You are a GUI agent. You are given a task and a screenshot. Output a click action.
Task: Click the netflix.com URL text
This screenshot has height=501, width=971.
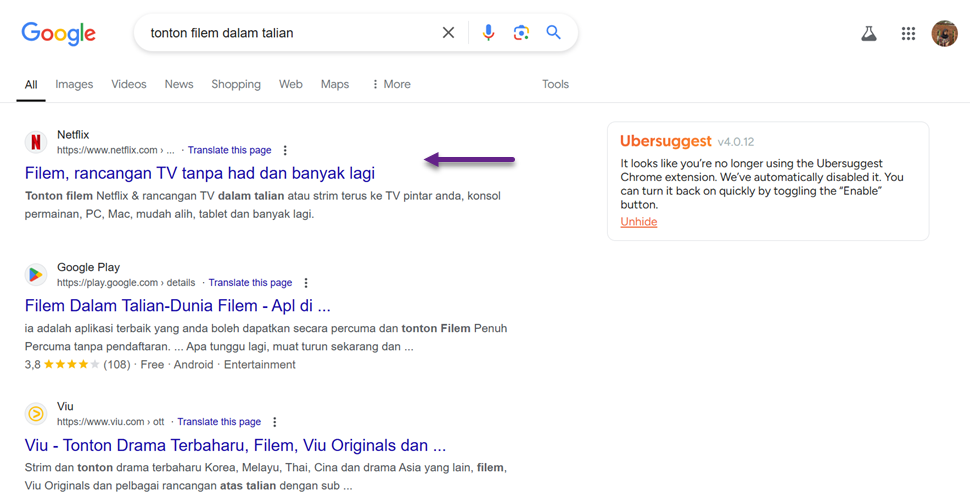click(116, 150)
